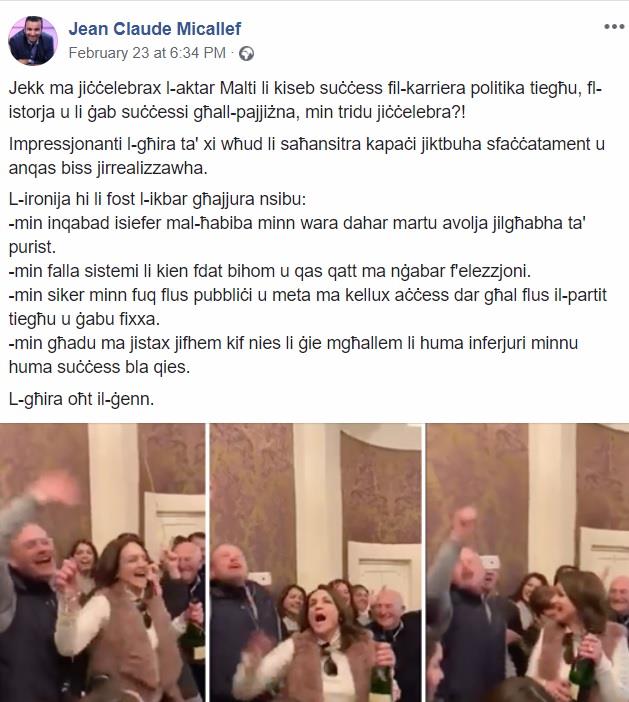Click the paragraph starting with "Impressjonanti l-għira"
629x702 pixels.
(307, 156)
